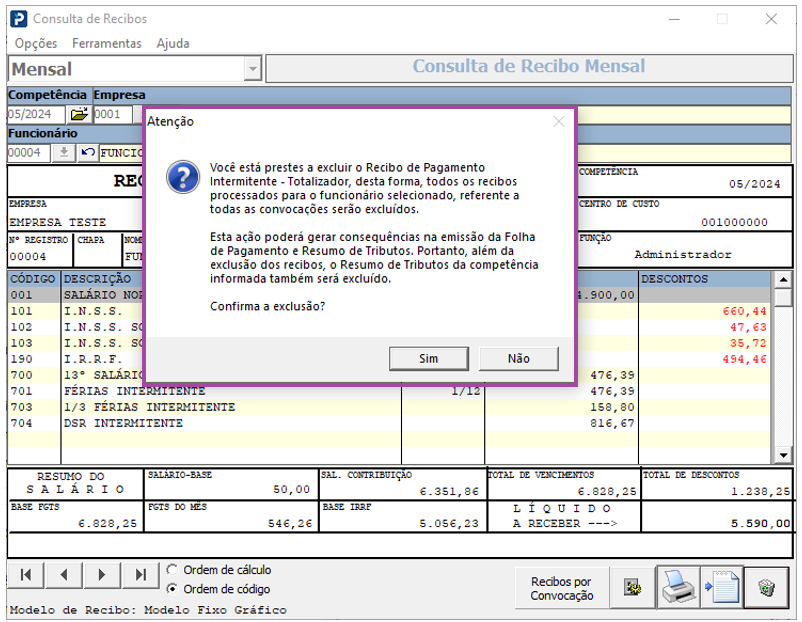Image resolution: width=802 pixels, height=622 pixels.
Task: Click the scroll down arrow of the receipt table
Action: click(x=783, y=455)
